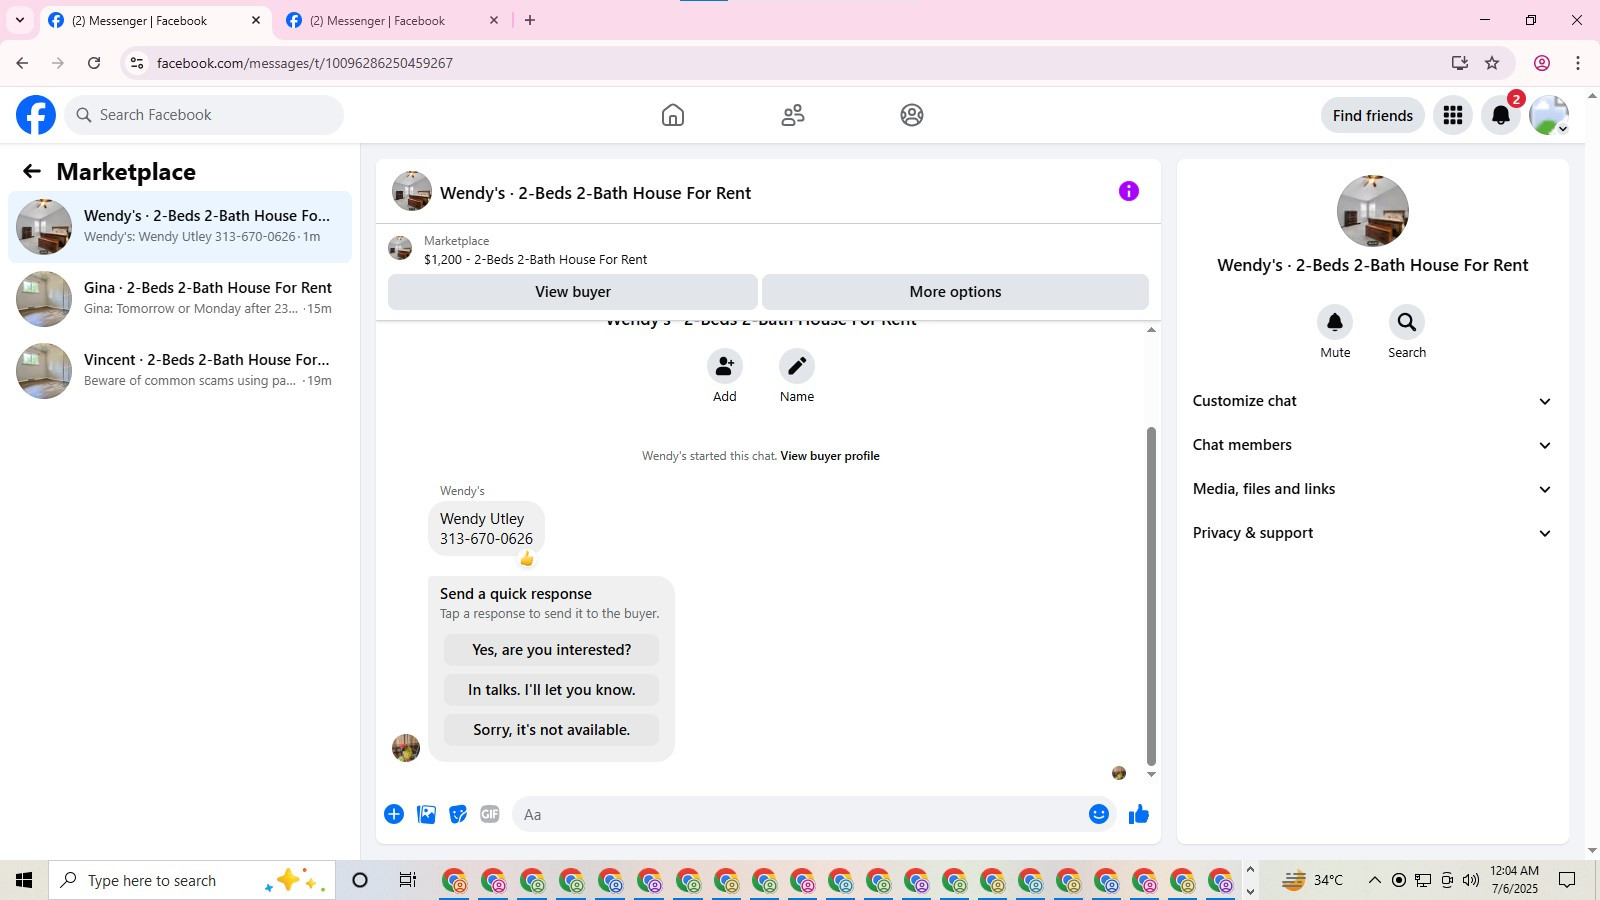Viewport: 1600px width, 900px height.
Task: Expand the Privacy & support section
Action: click(1373, 533)
